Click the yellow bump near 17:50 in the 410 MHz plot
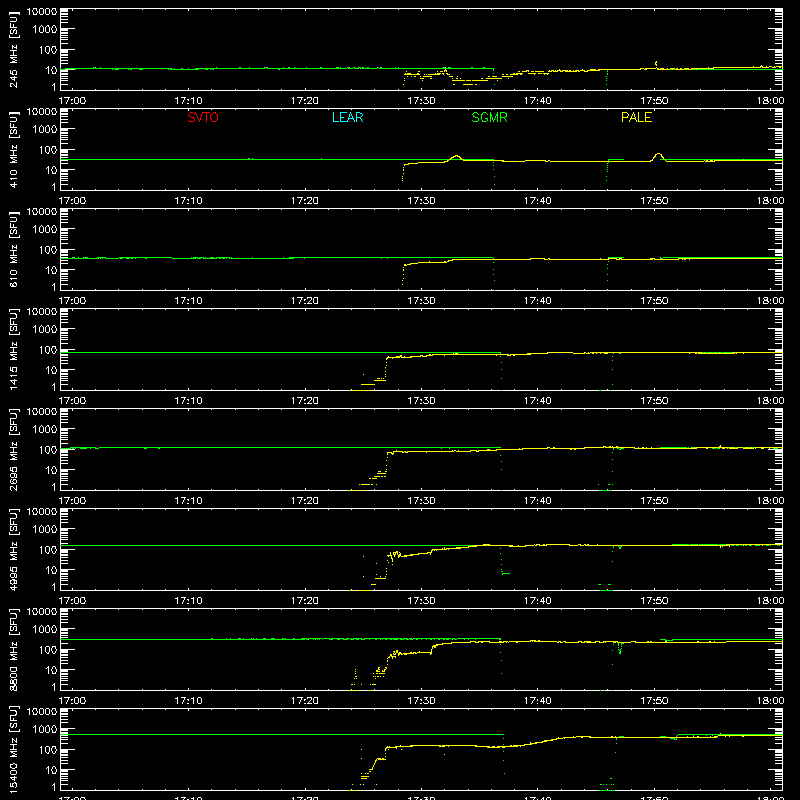 point(658,157)
